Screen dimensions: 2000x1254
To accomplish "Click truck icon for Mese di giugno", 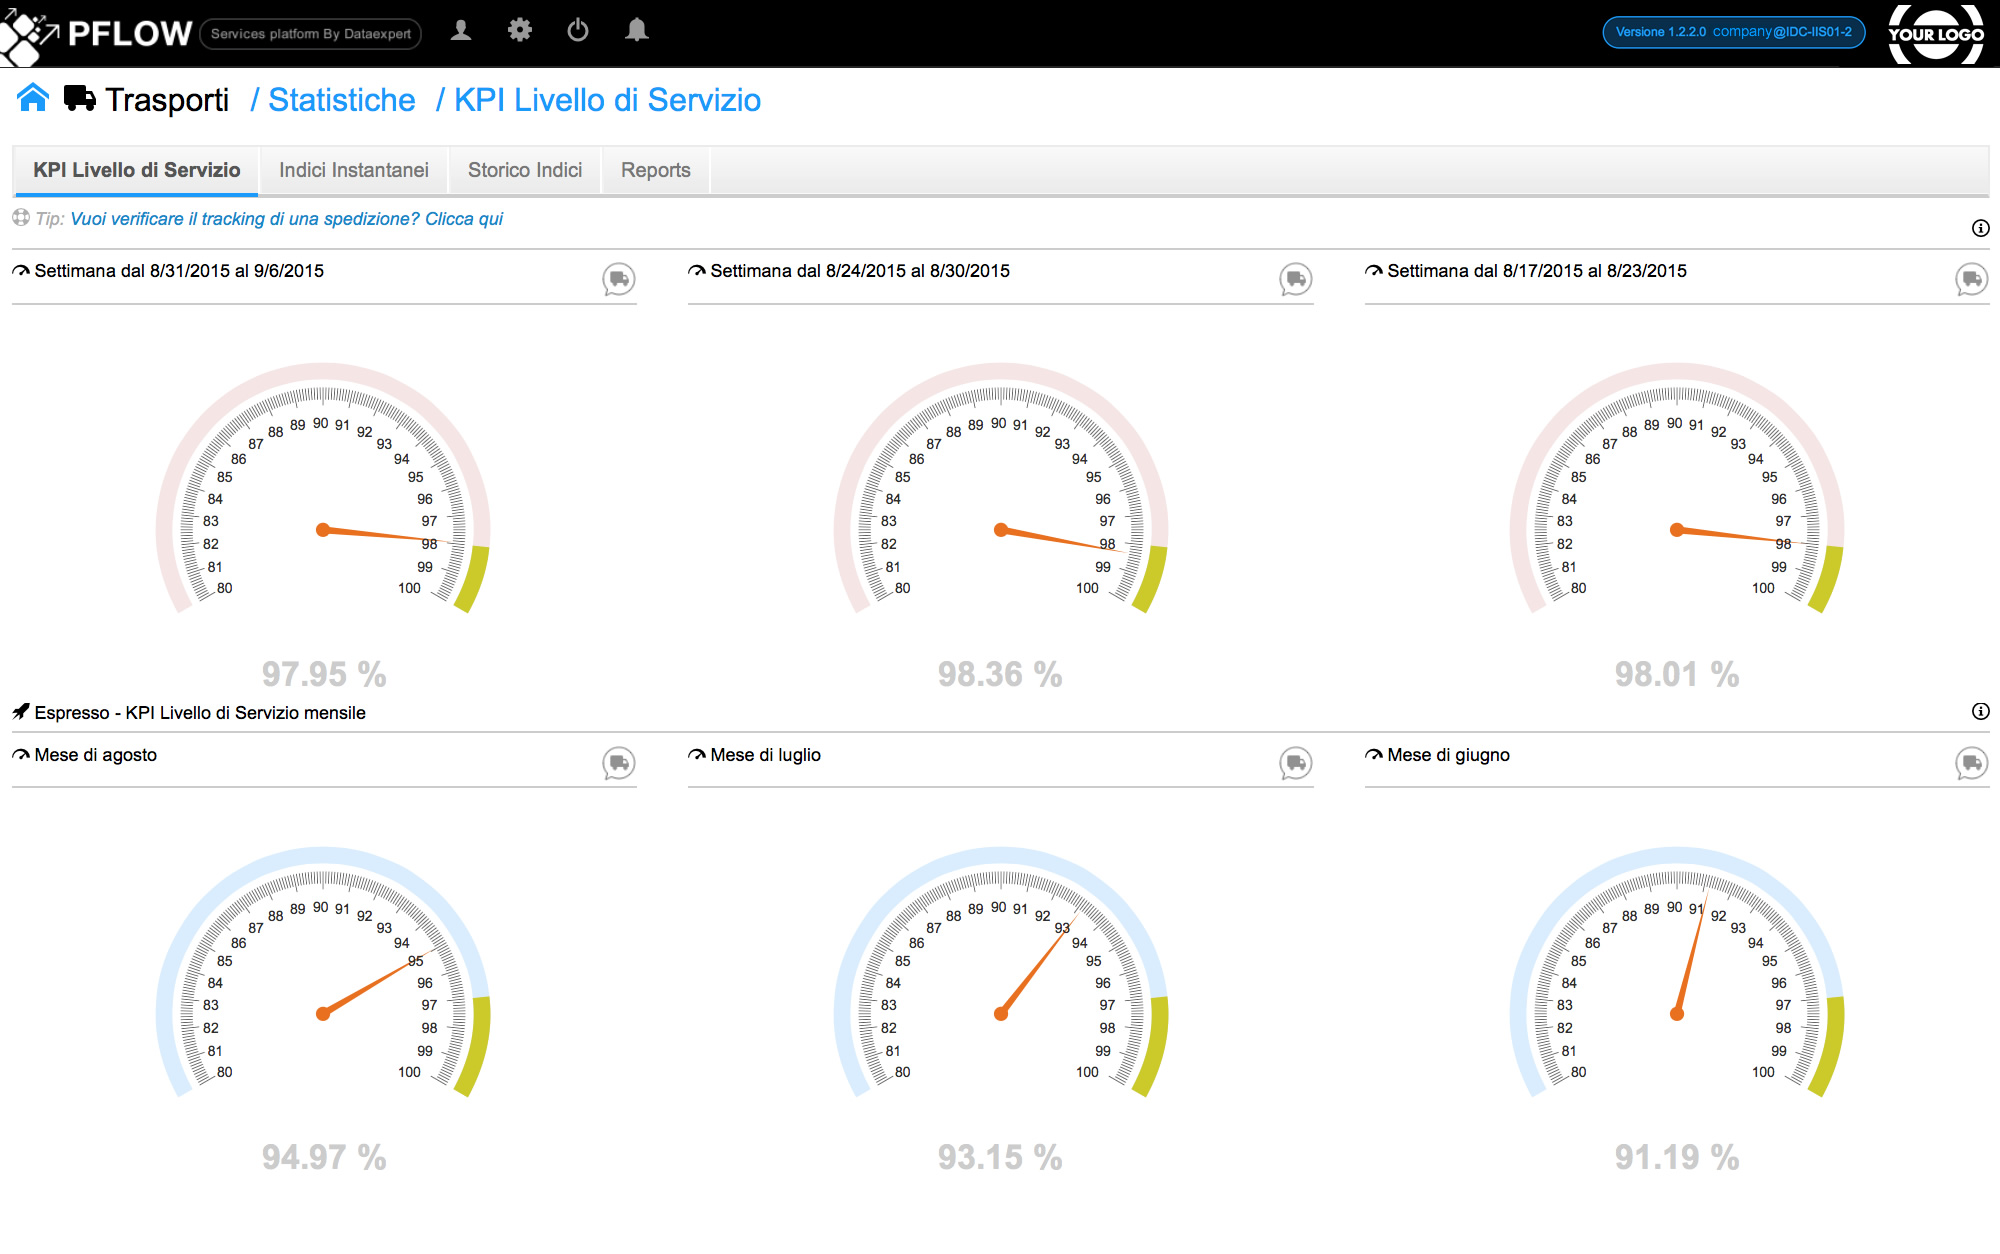I will click(1972, 763).
